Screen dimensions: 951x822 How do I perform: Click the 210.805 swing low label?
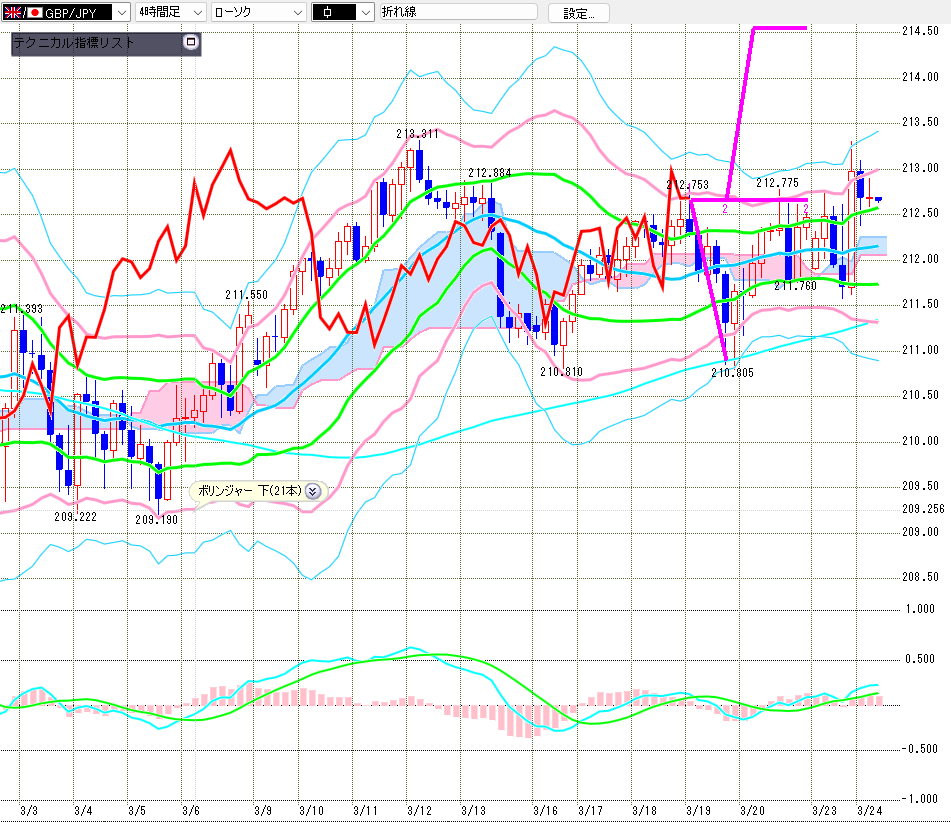[732, 372]
